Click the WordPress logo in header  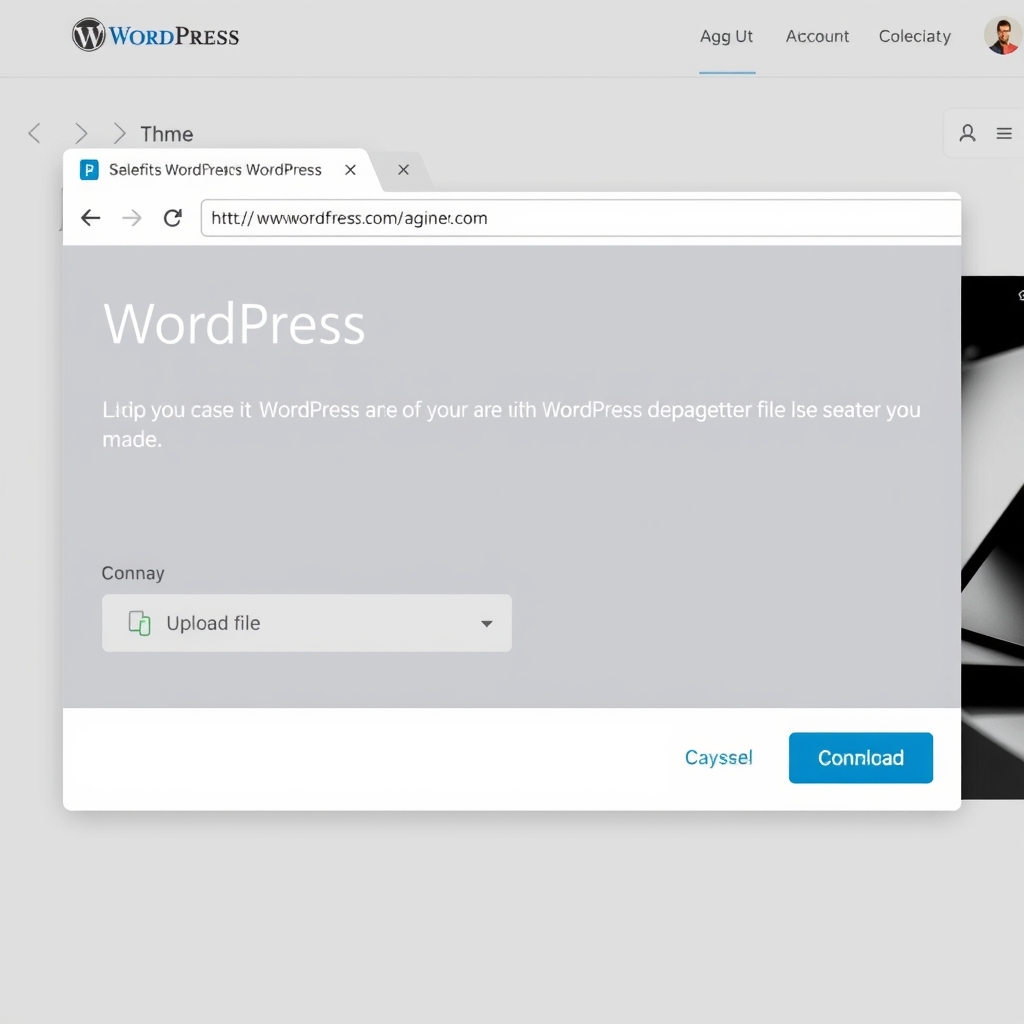click(155, 35)
